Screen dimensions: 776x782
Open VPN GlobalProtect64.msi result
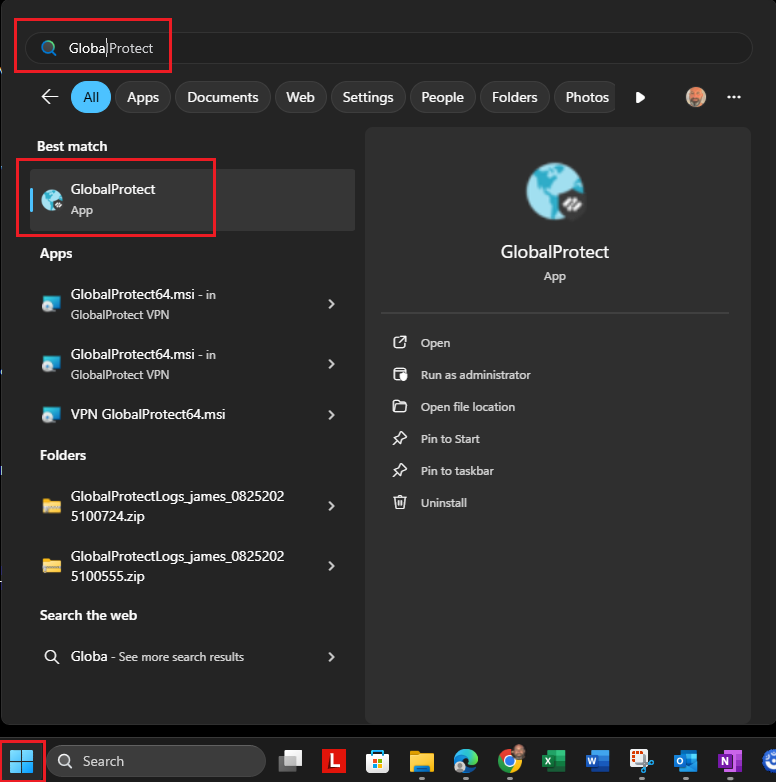point(148,414)
